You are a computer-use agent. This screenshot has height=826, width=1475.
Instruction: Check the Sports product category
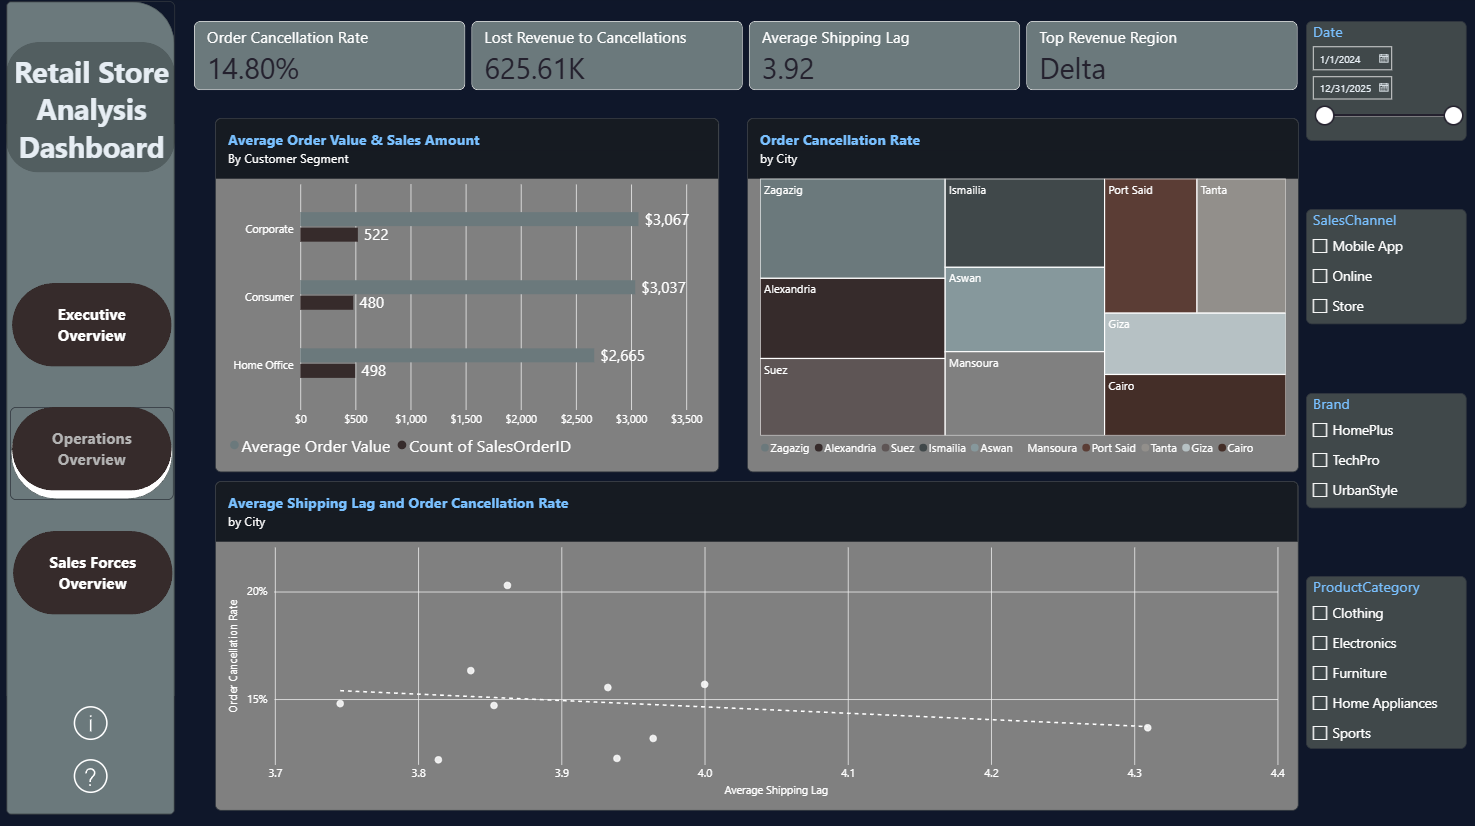click(1320, 733)
